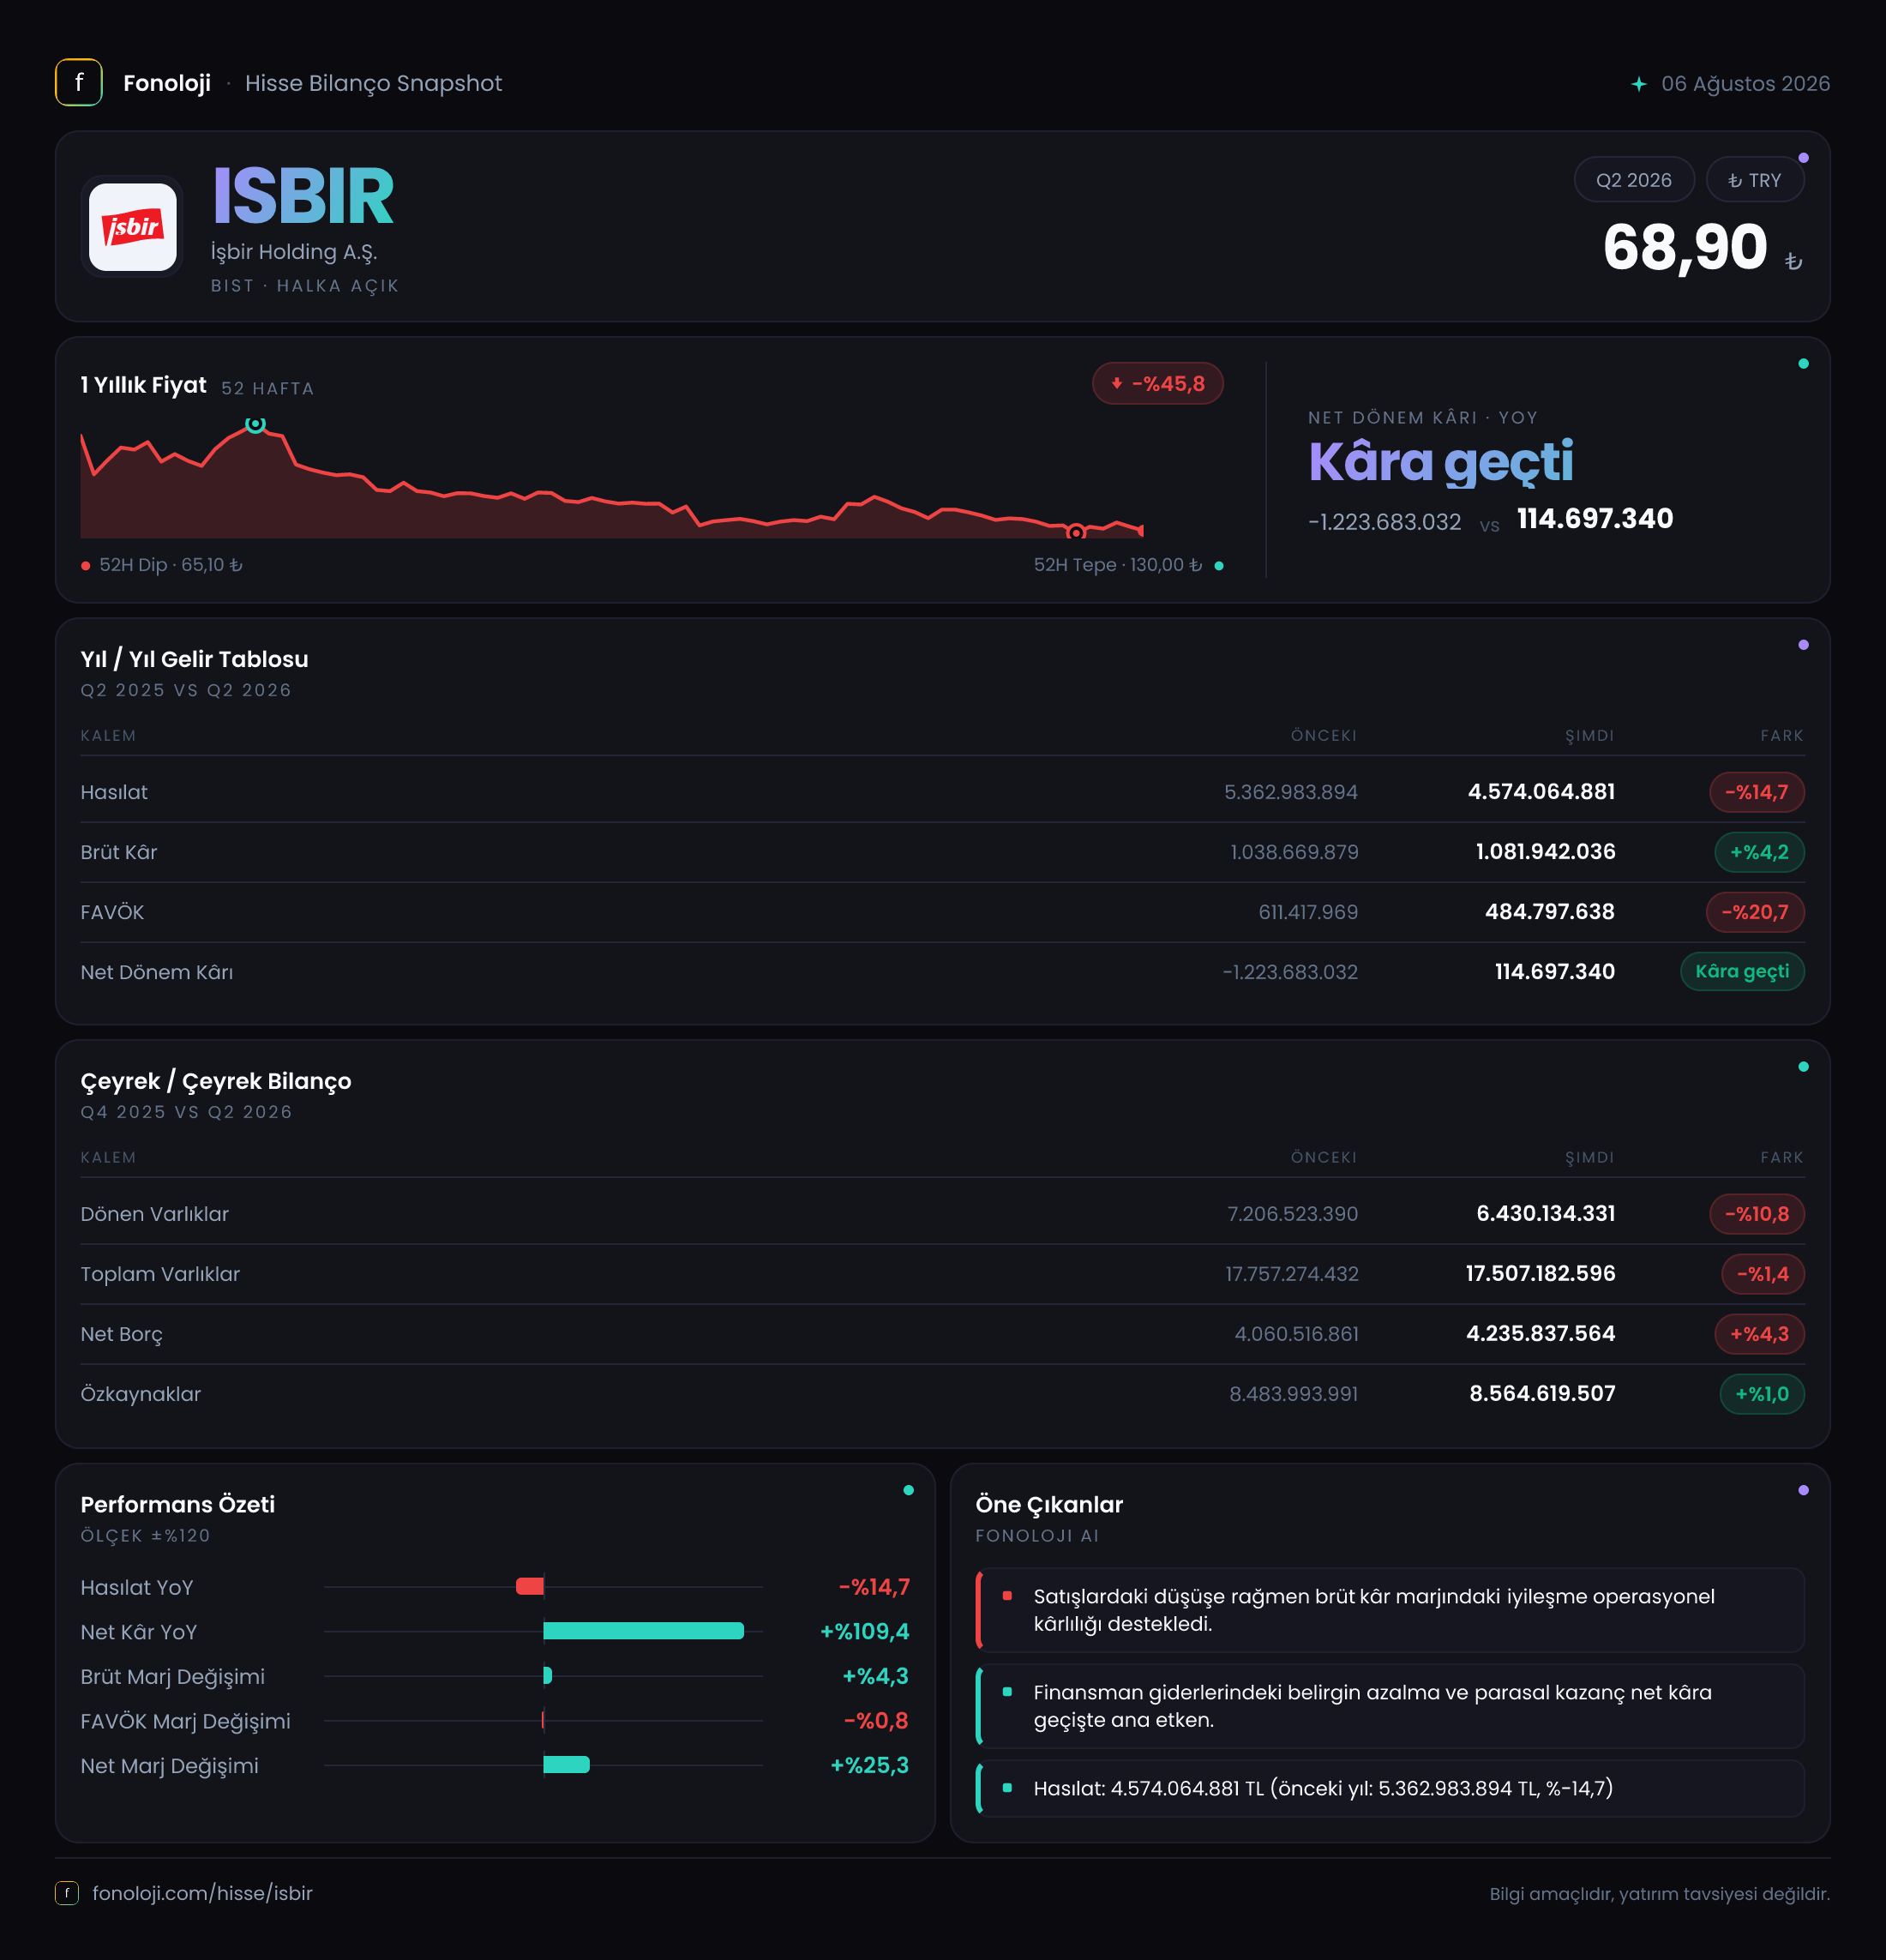This screenshot has width=1886, height=1960.
Task: Click the large Kâra geçti heading
Action: [x=1441, y=463]
